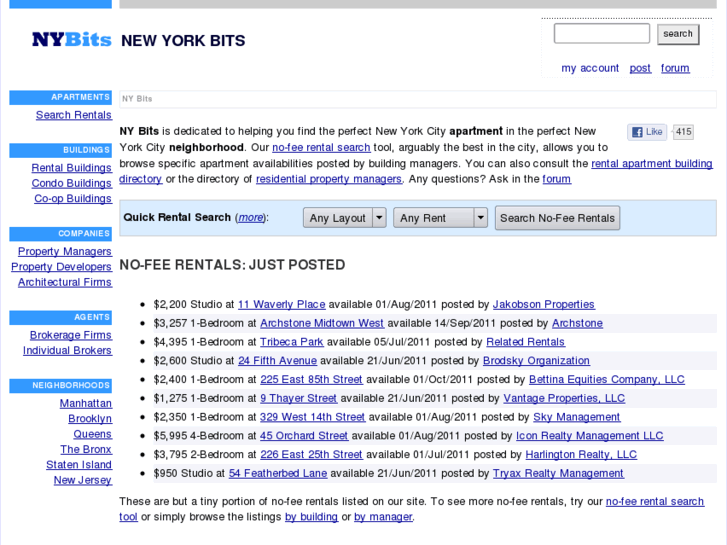This screenshot has height=545, width=727.
Task: Browse listings by manager link
Action: [383, 517]
